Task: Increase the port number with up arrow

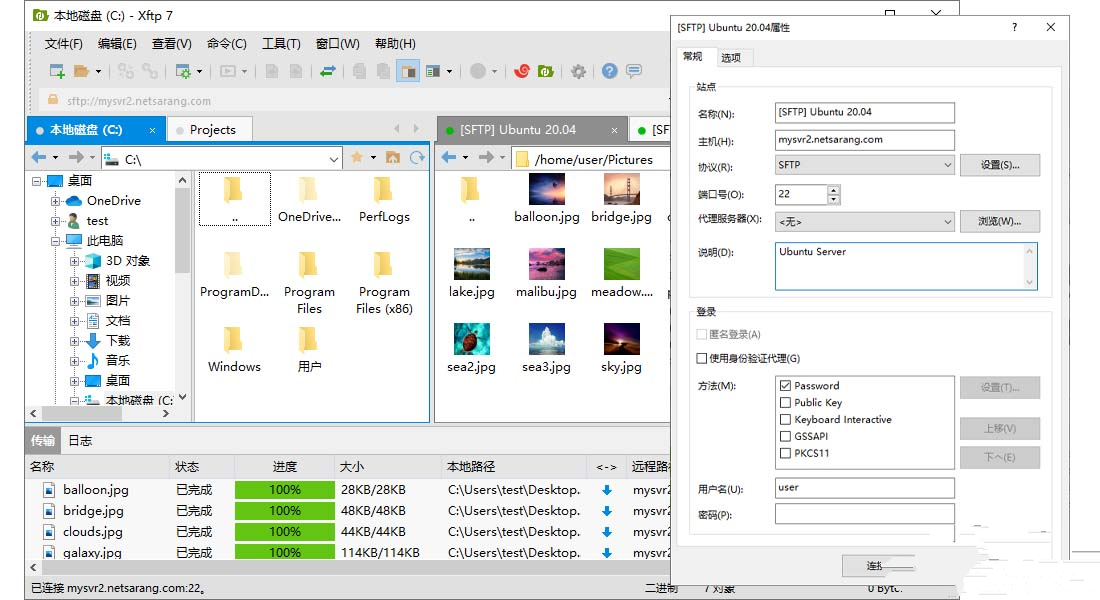Action: coord(833,189)
